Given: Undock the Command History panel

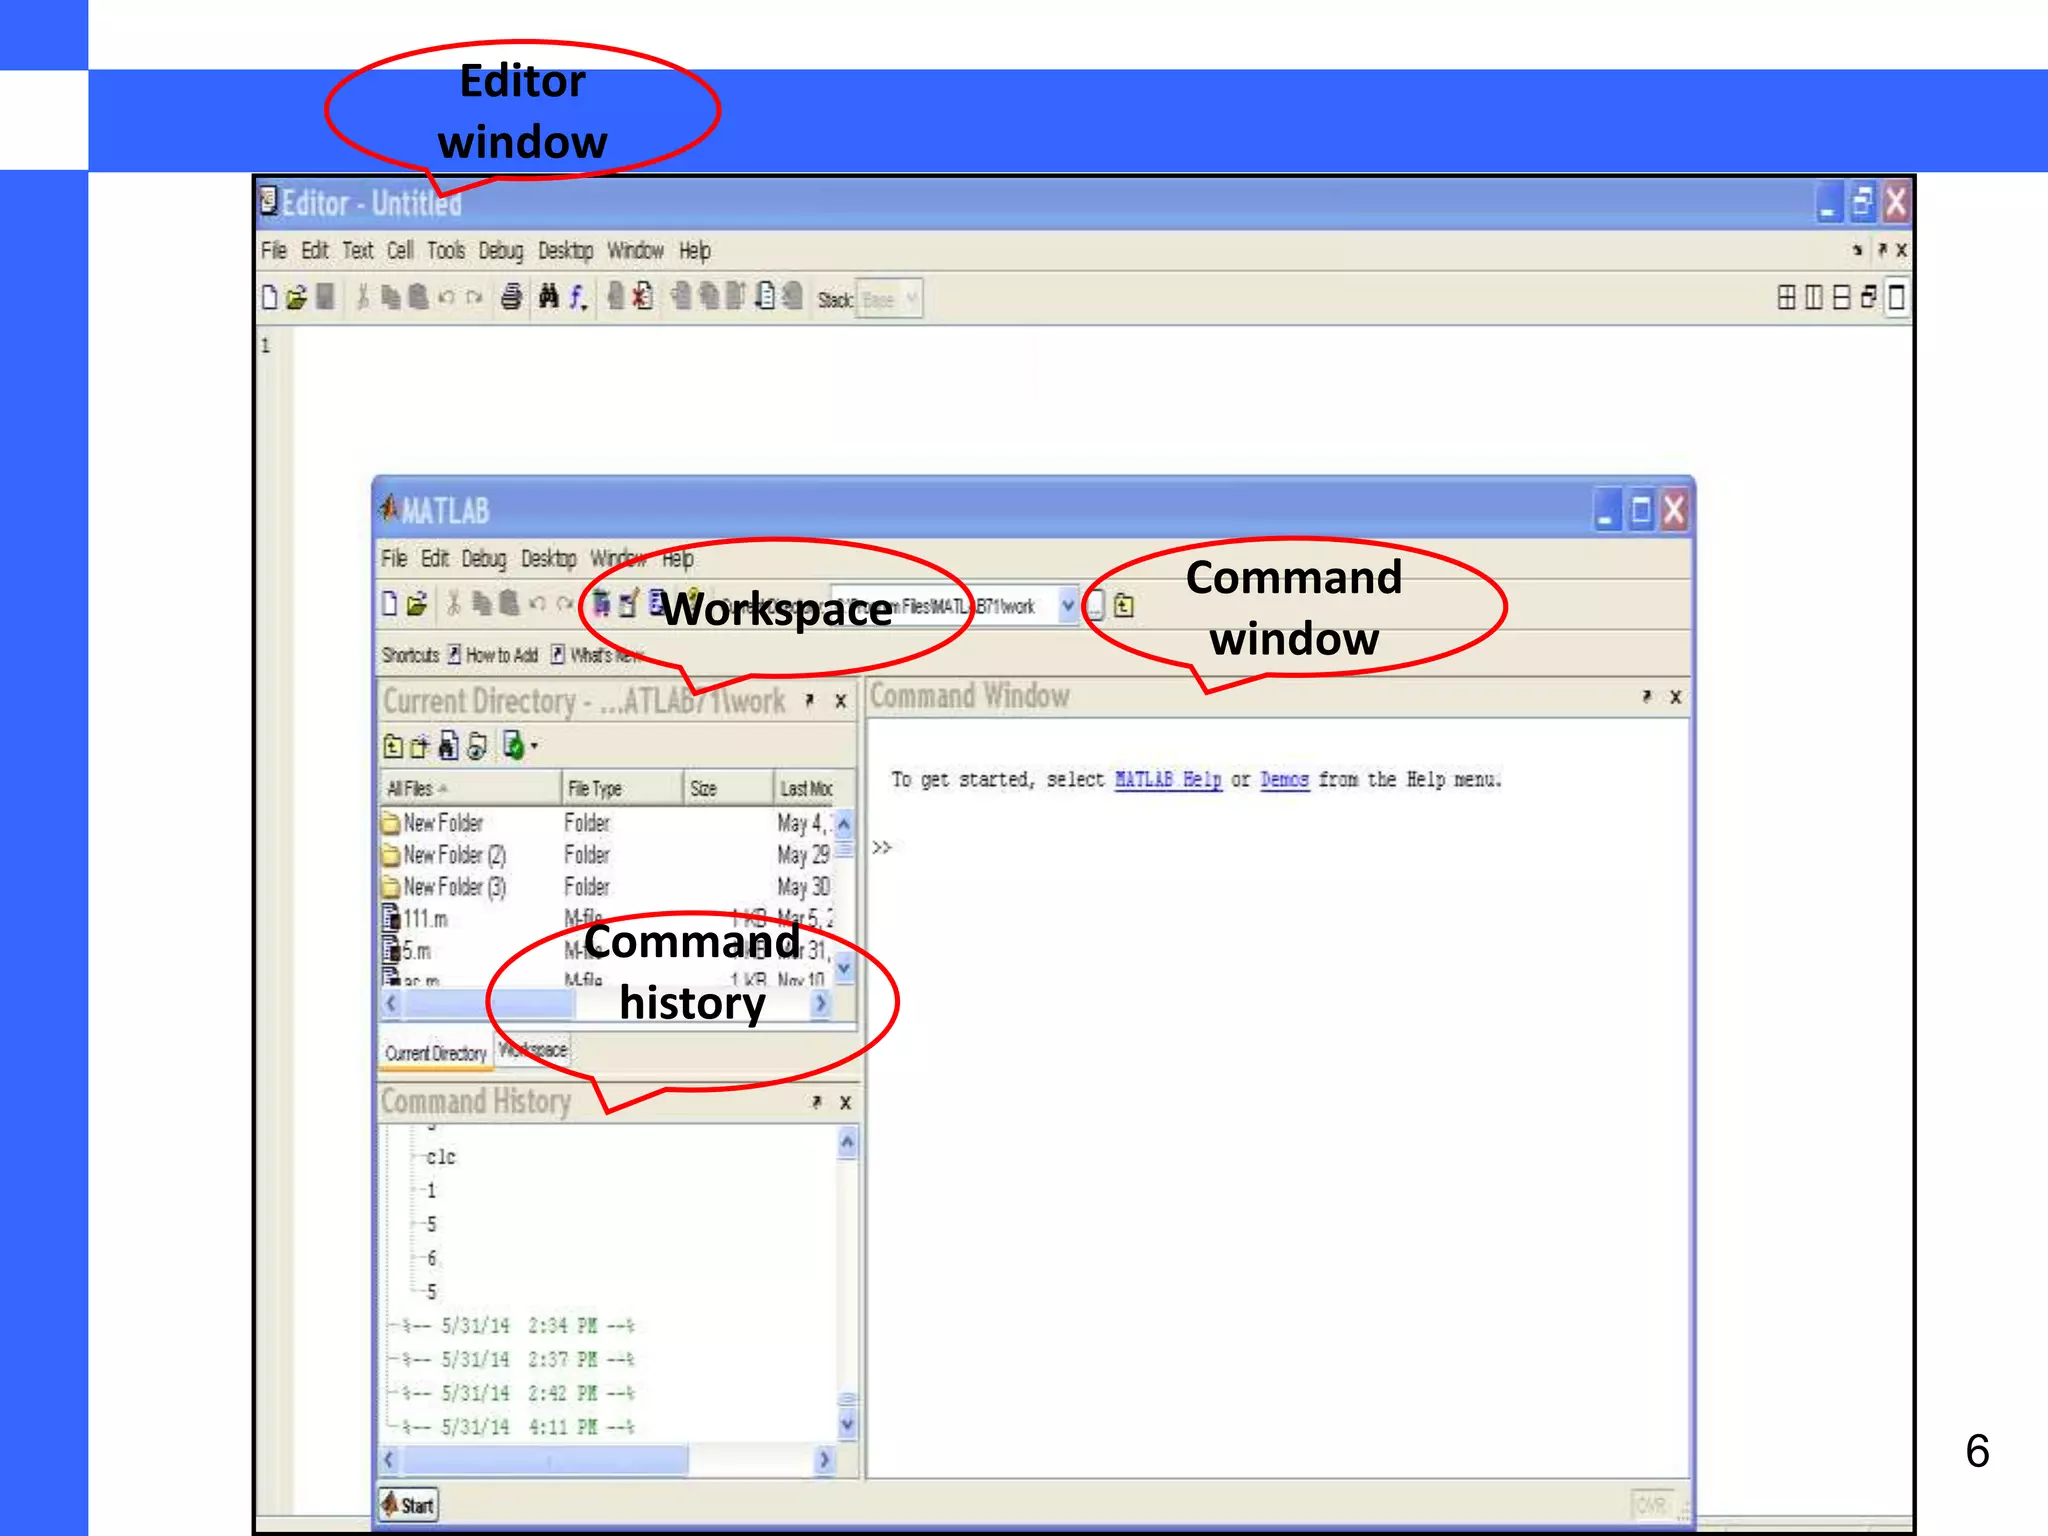Looking at the screenshot, I should (816, 1102).
